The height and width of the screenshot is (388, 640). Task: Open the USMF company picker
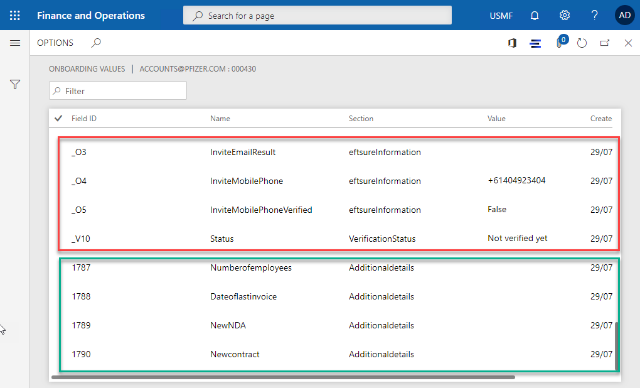tap(501, 16)
